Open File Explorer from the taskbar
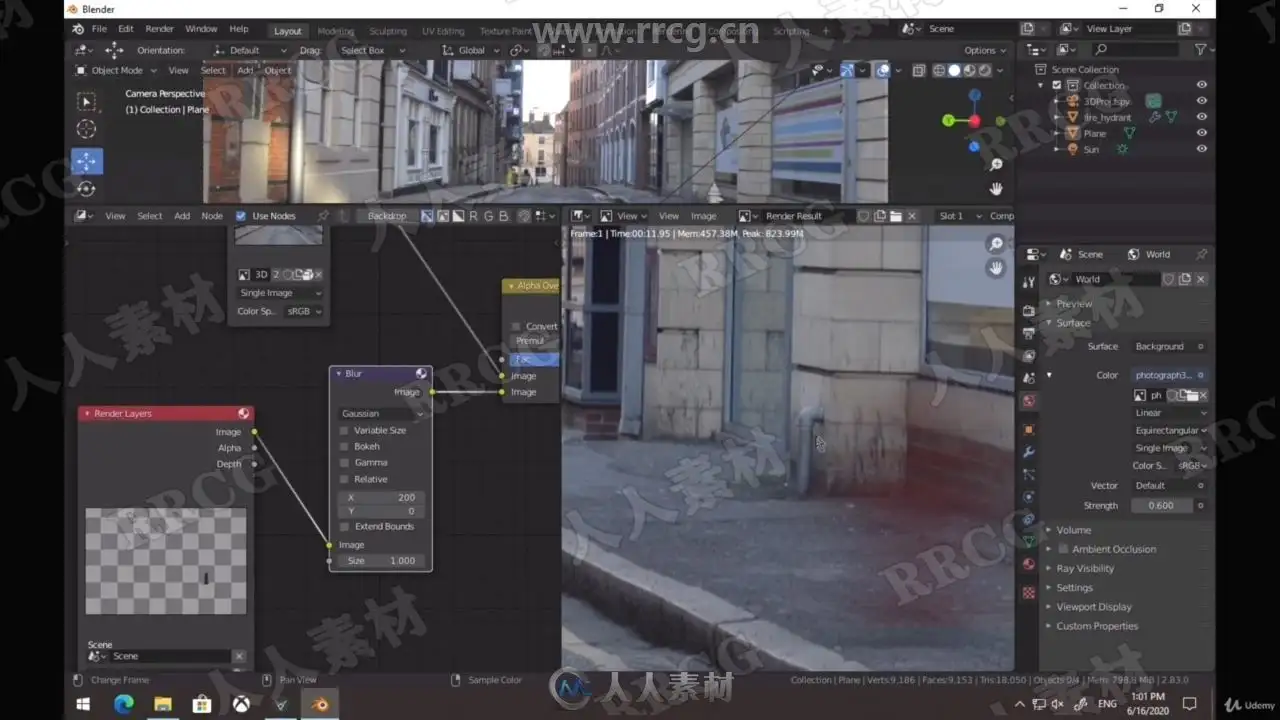This screenshot has height=720, width=1280. (x=162, y=704)
